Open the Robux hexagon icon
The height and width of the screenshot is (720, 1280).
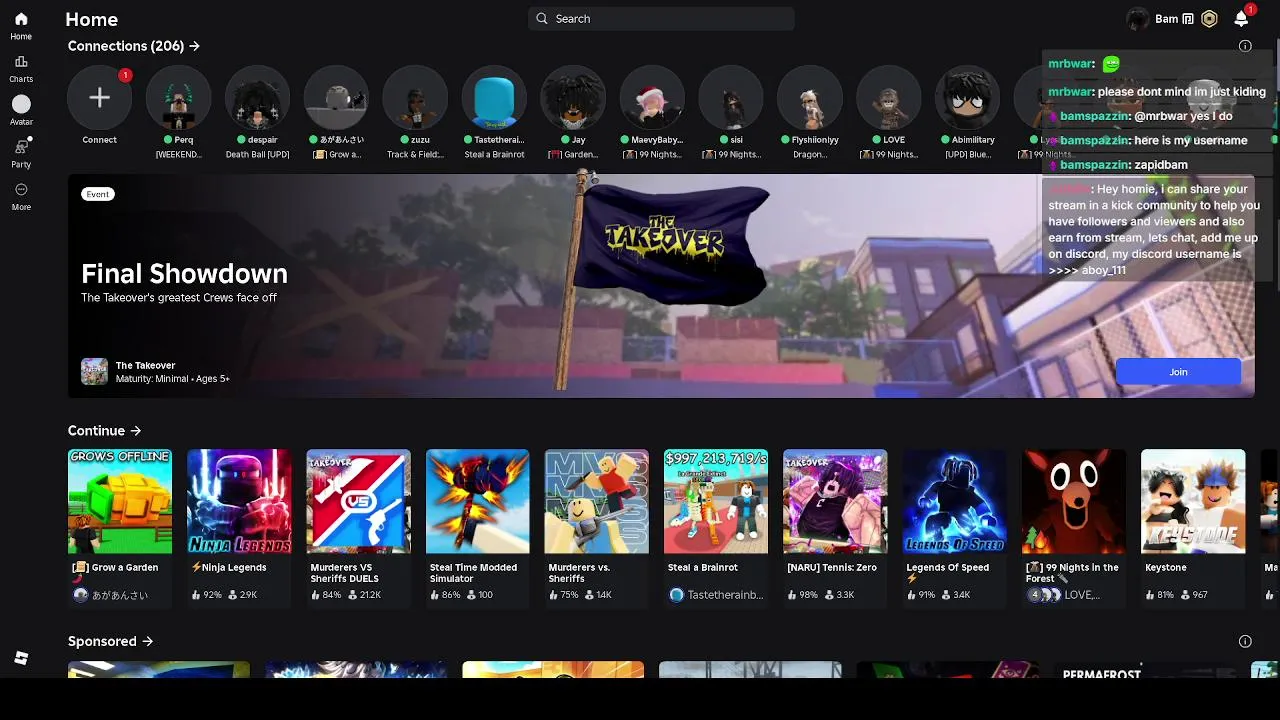1210,18
